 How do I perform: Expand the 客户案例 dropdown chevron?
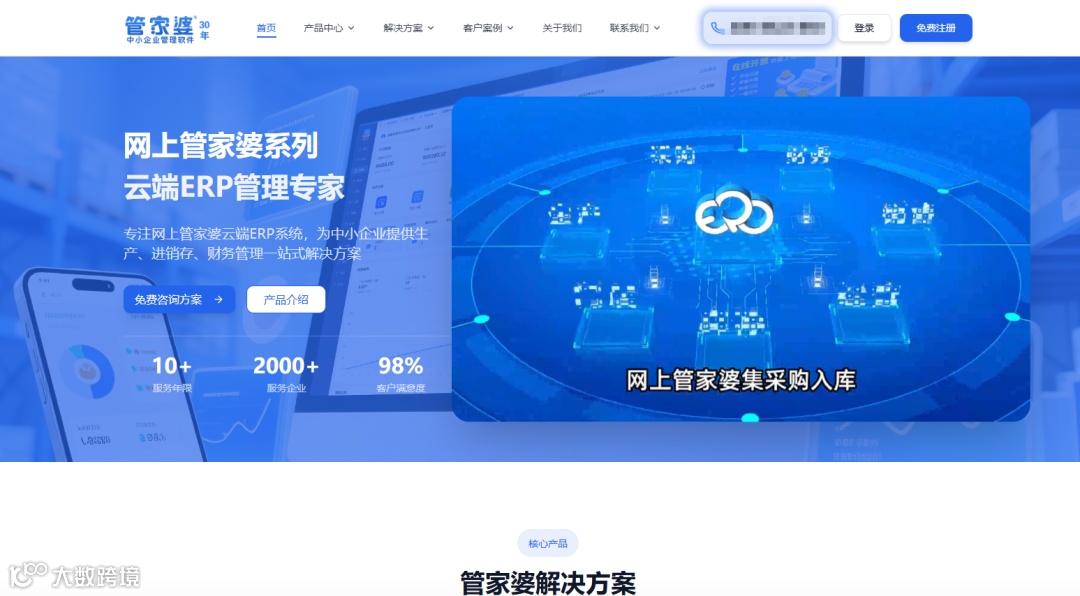510,28
